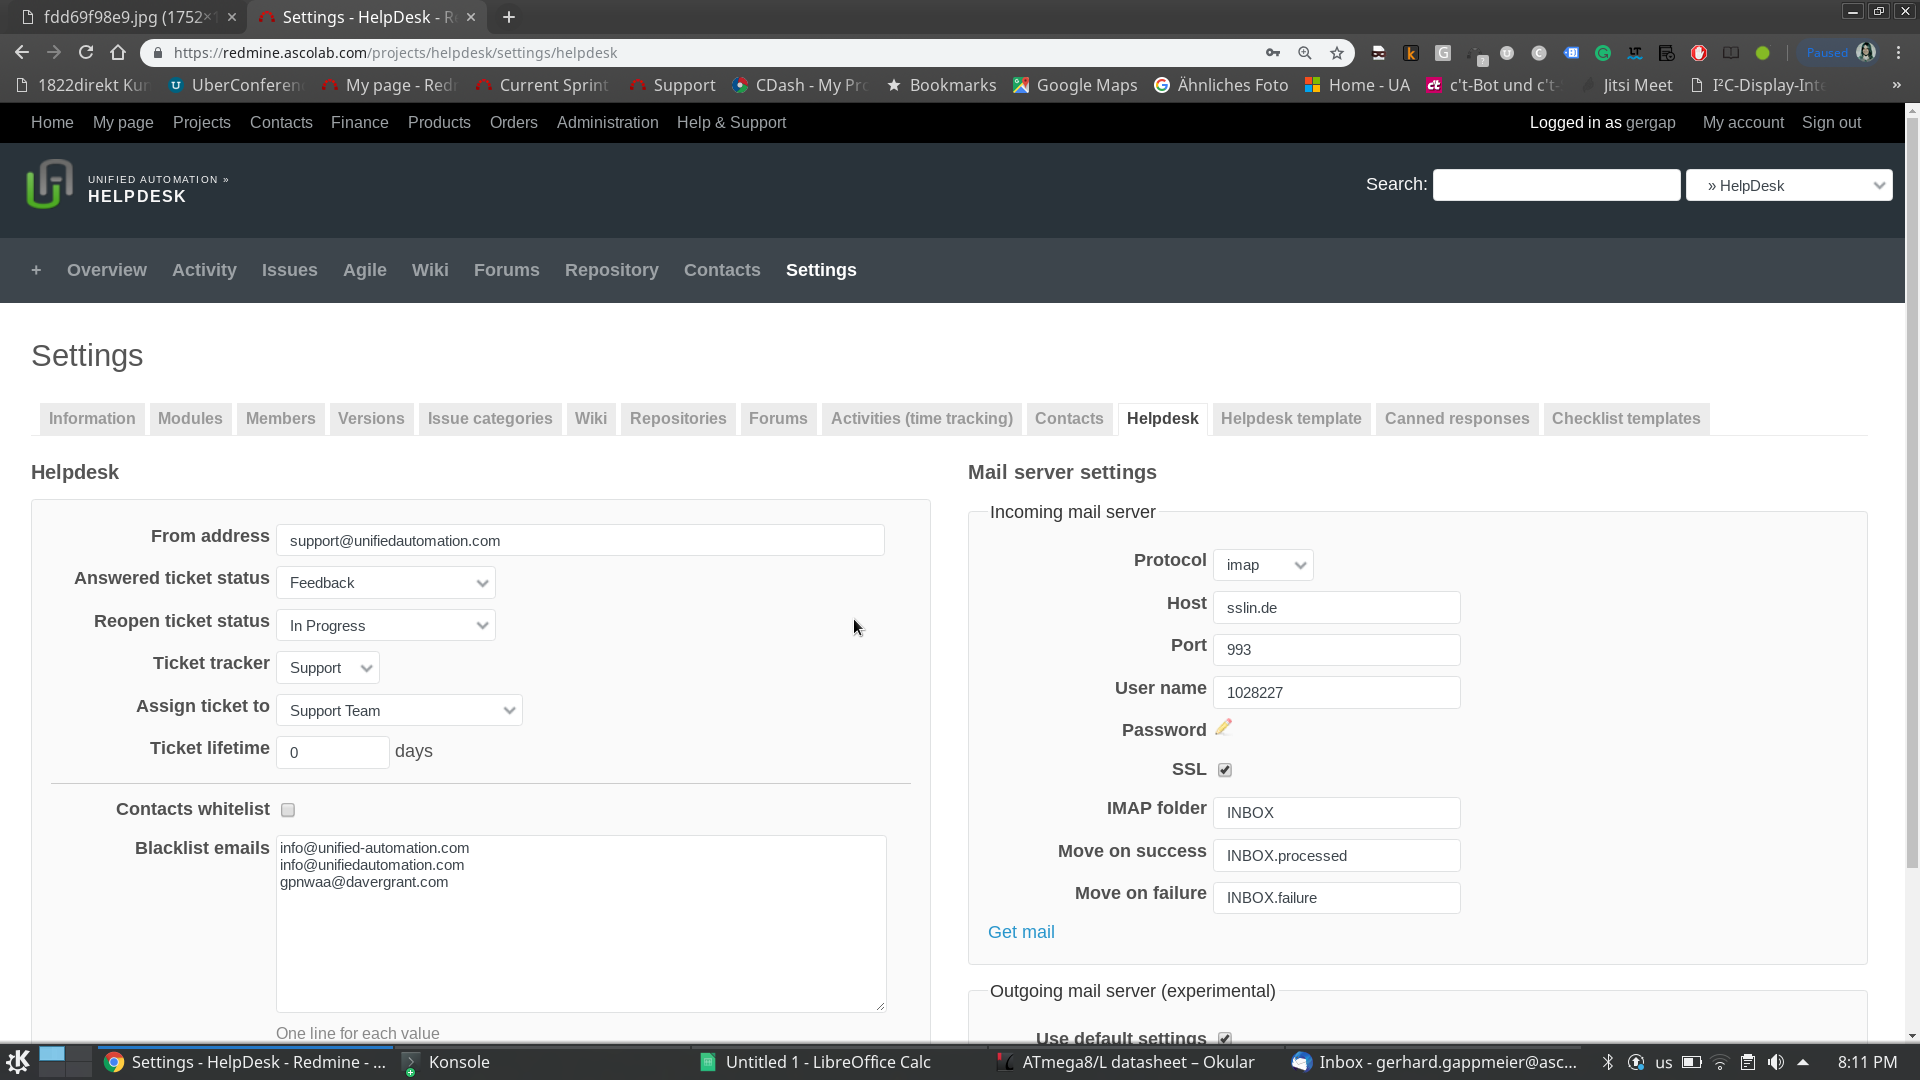Screen dimensions: 1920x1080
Task: Reload the page in browser toolbar
Action: [x=86, y=53]
